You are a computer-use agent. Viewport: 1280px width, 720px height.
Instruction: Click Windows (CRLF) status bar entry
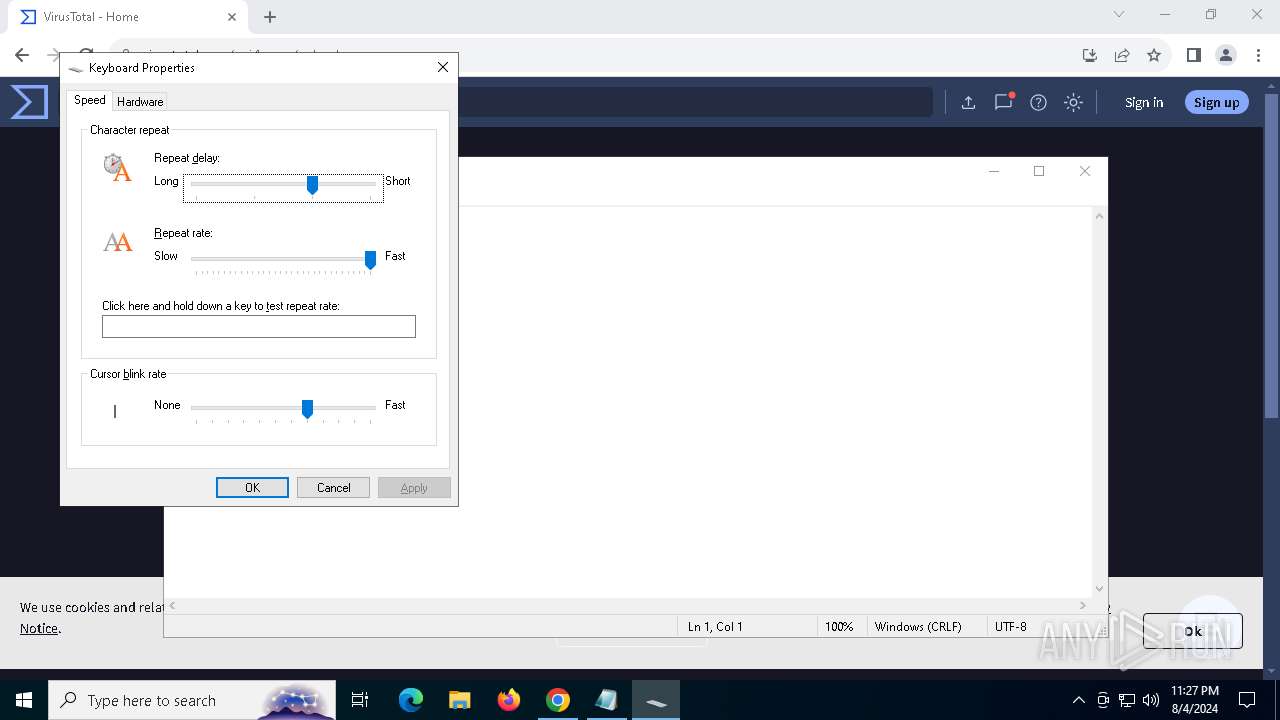918,627
